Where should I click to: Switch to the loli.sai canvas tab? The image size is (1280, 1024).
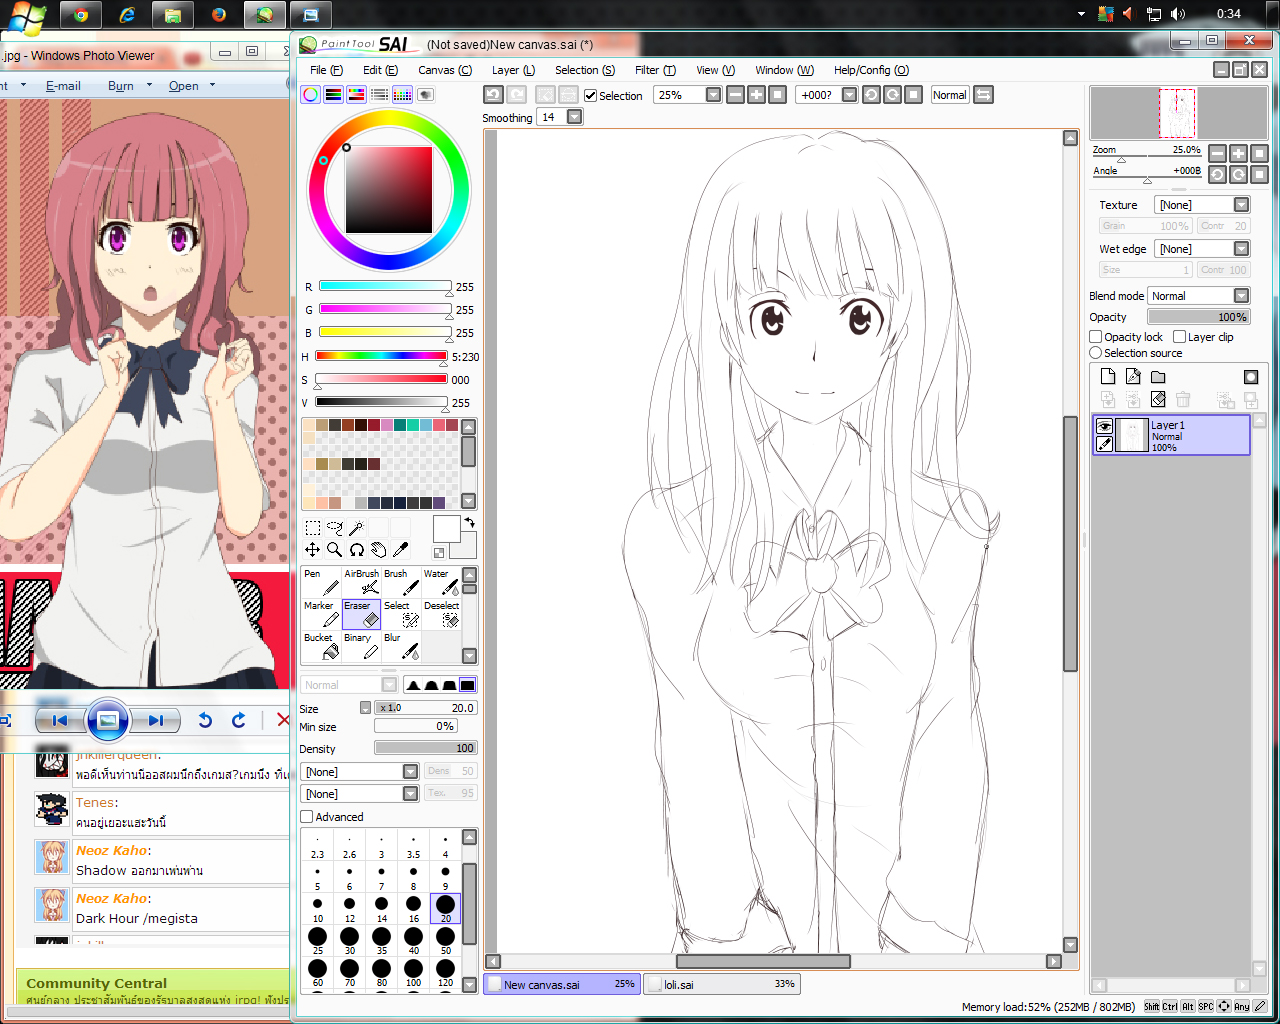(721, 984)
